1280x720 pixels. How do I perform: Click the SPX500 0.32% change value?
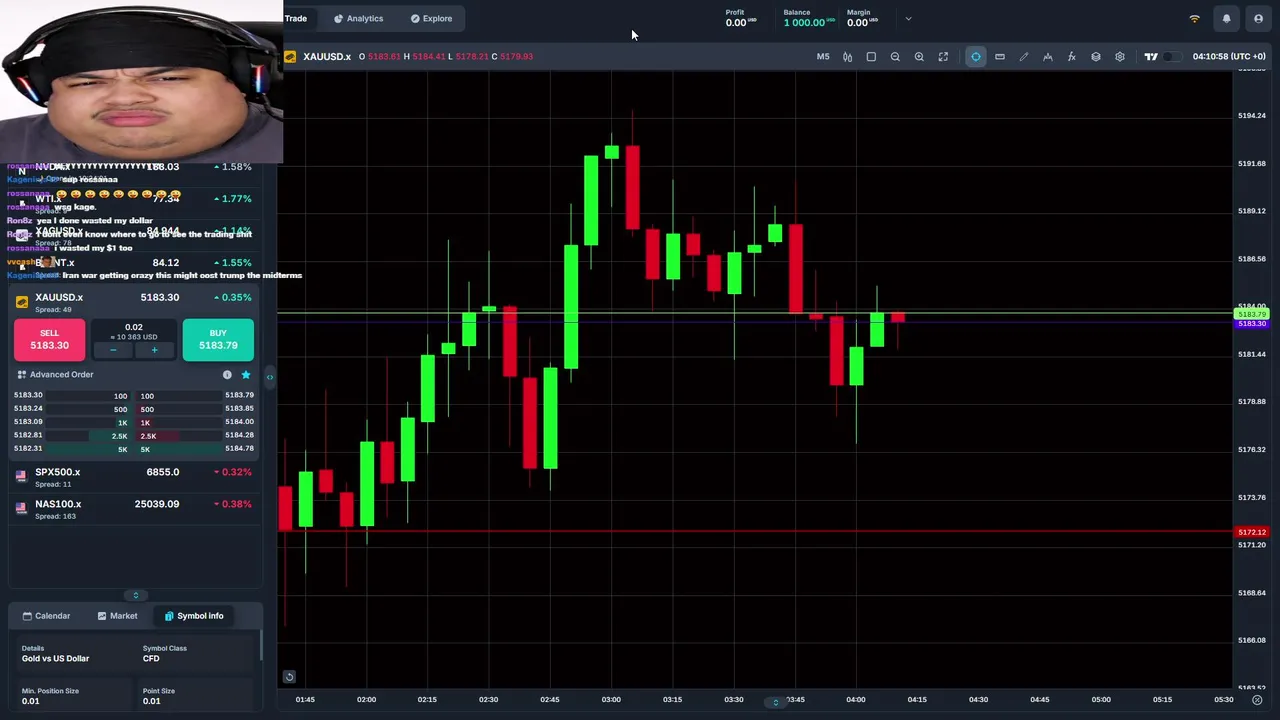click(x=233, y=472)
